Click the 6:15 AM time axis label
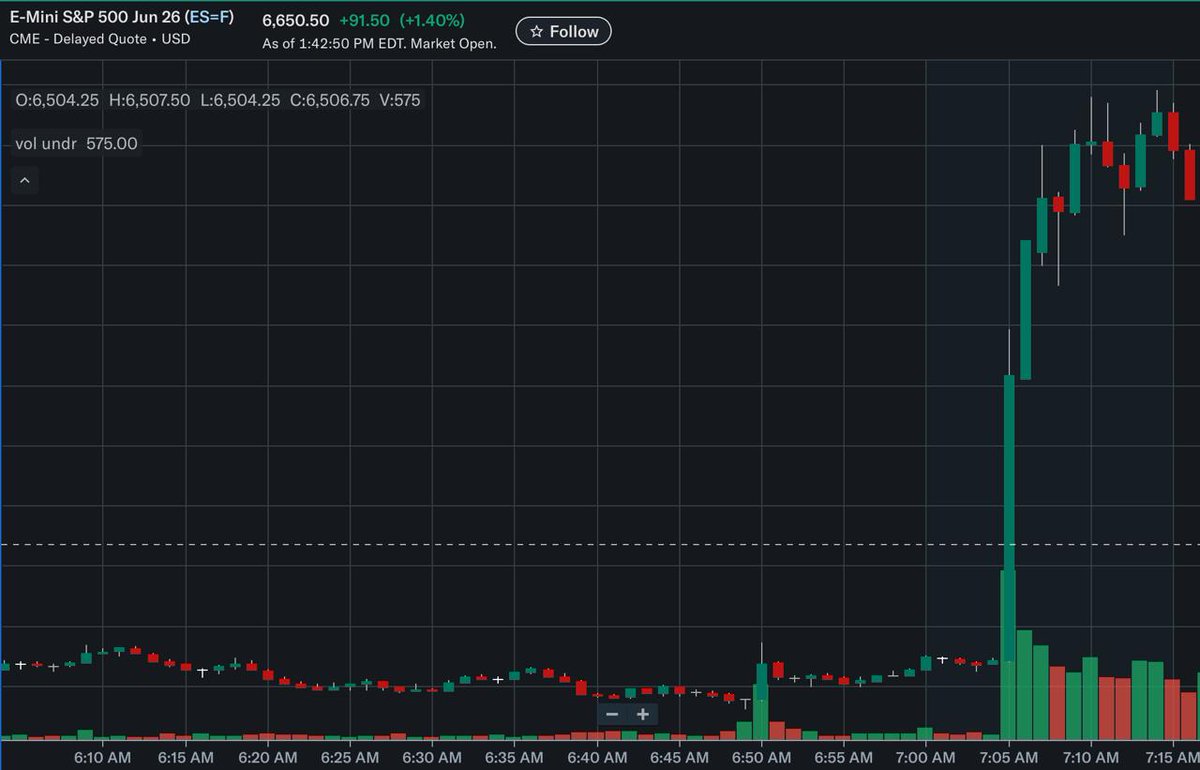The height and width of the screenshot is (770, 1200). [185, 758]
